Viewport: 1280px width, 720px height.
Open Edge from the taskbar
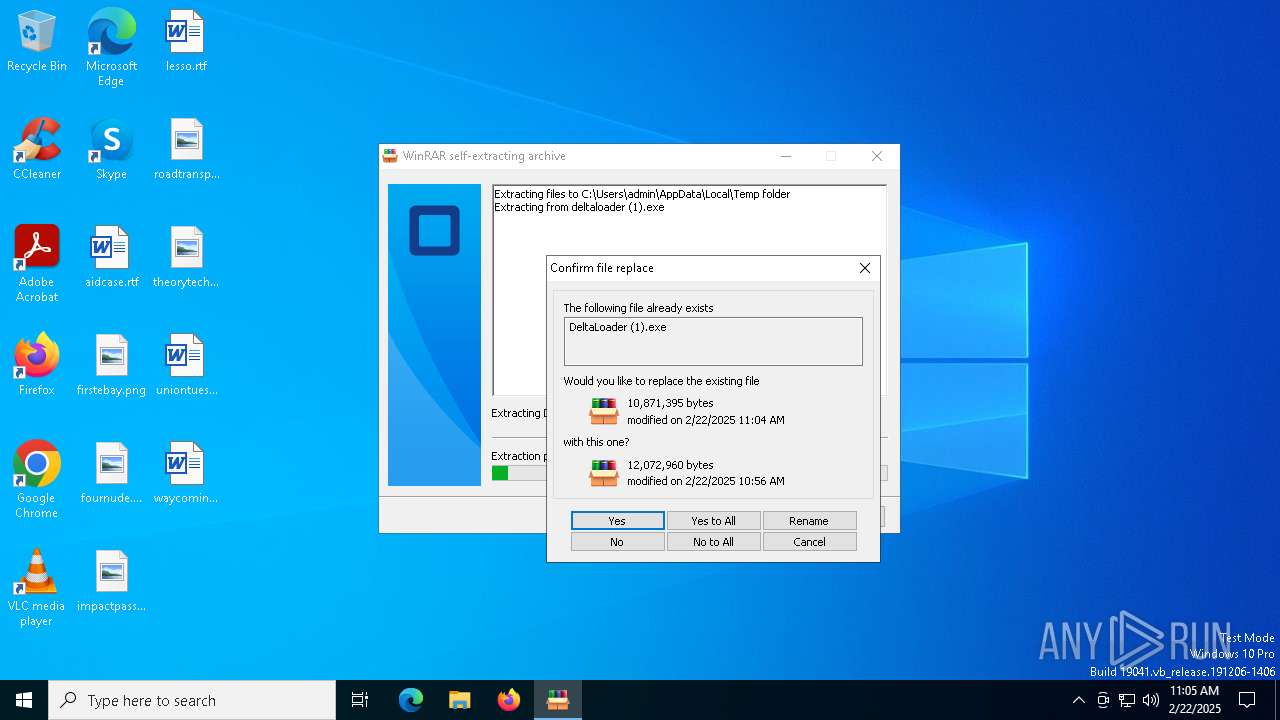(411, 700)
